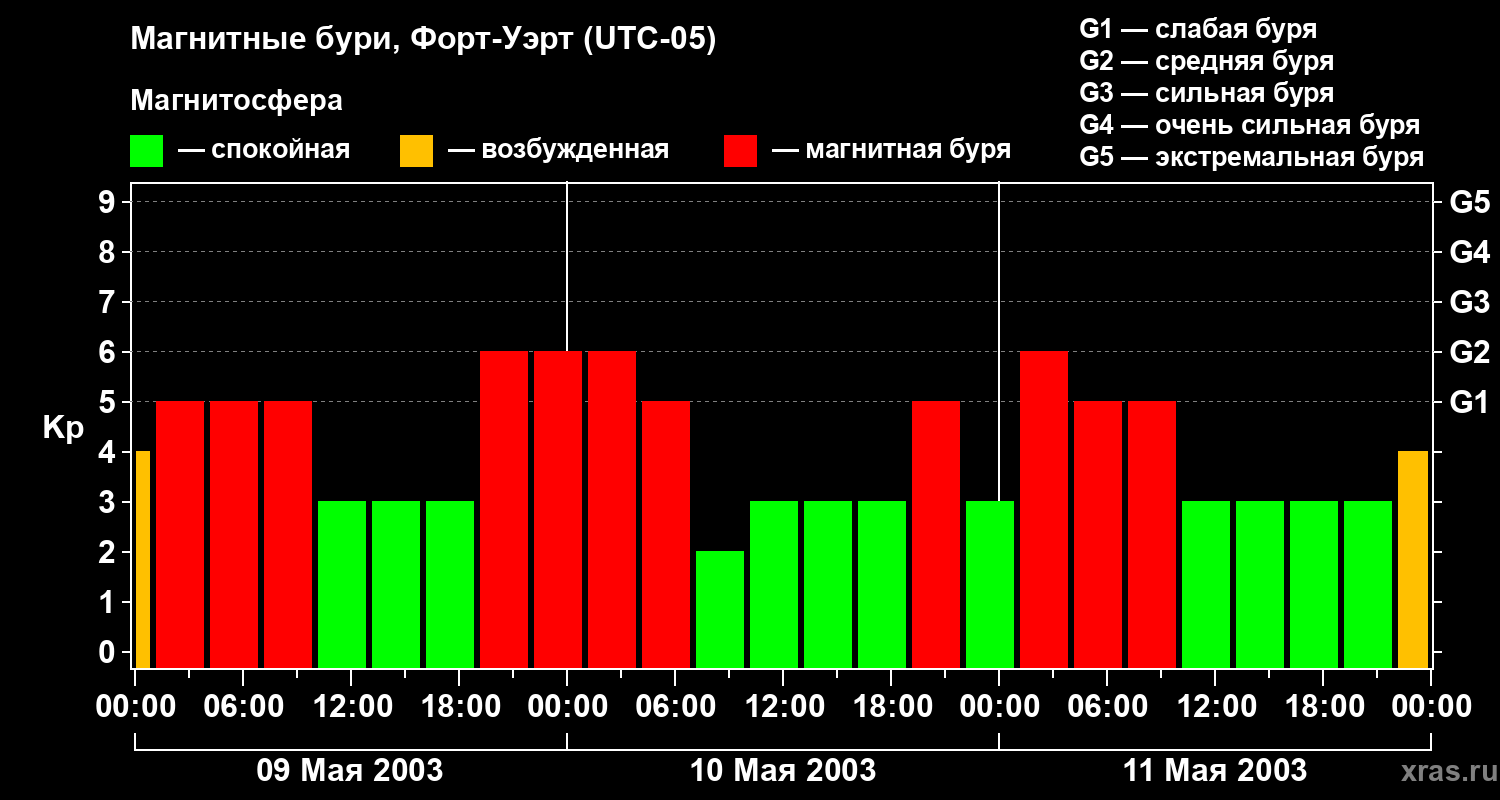Select the red Kp 5 bar at 19:00–22:00 on 10 May

coord(936,535)
